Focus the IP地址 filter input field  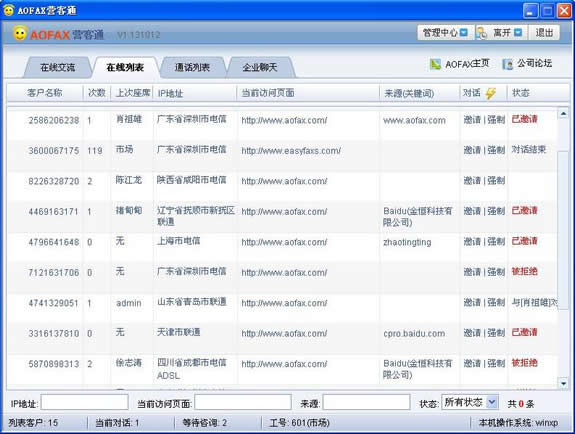[x=85, y=402]
